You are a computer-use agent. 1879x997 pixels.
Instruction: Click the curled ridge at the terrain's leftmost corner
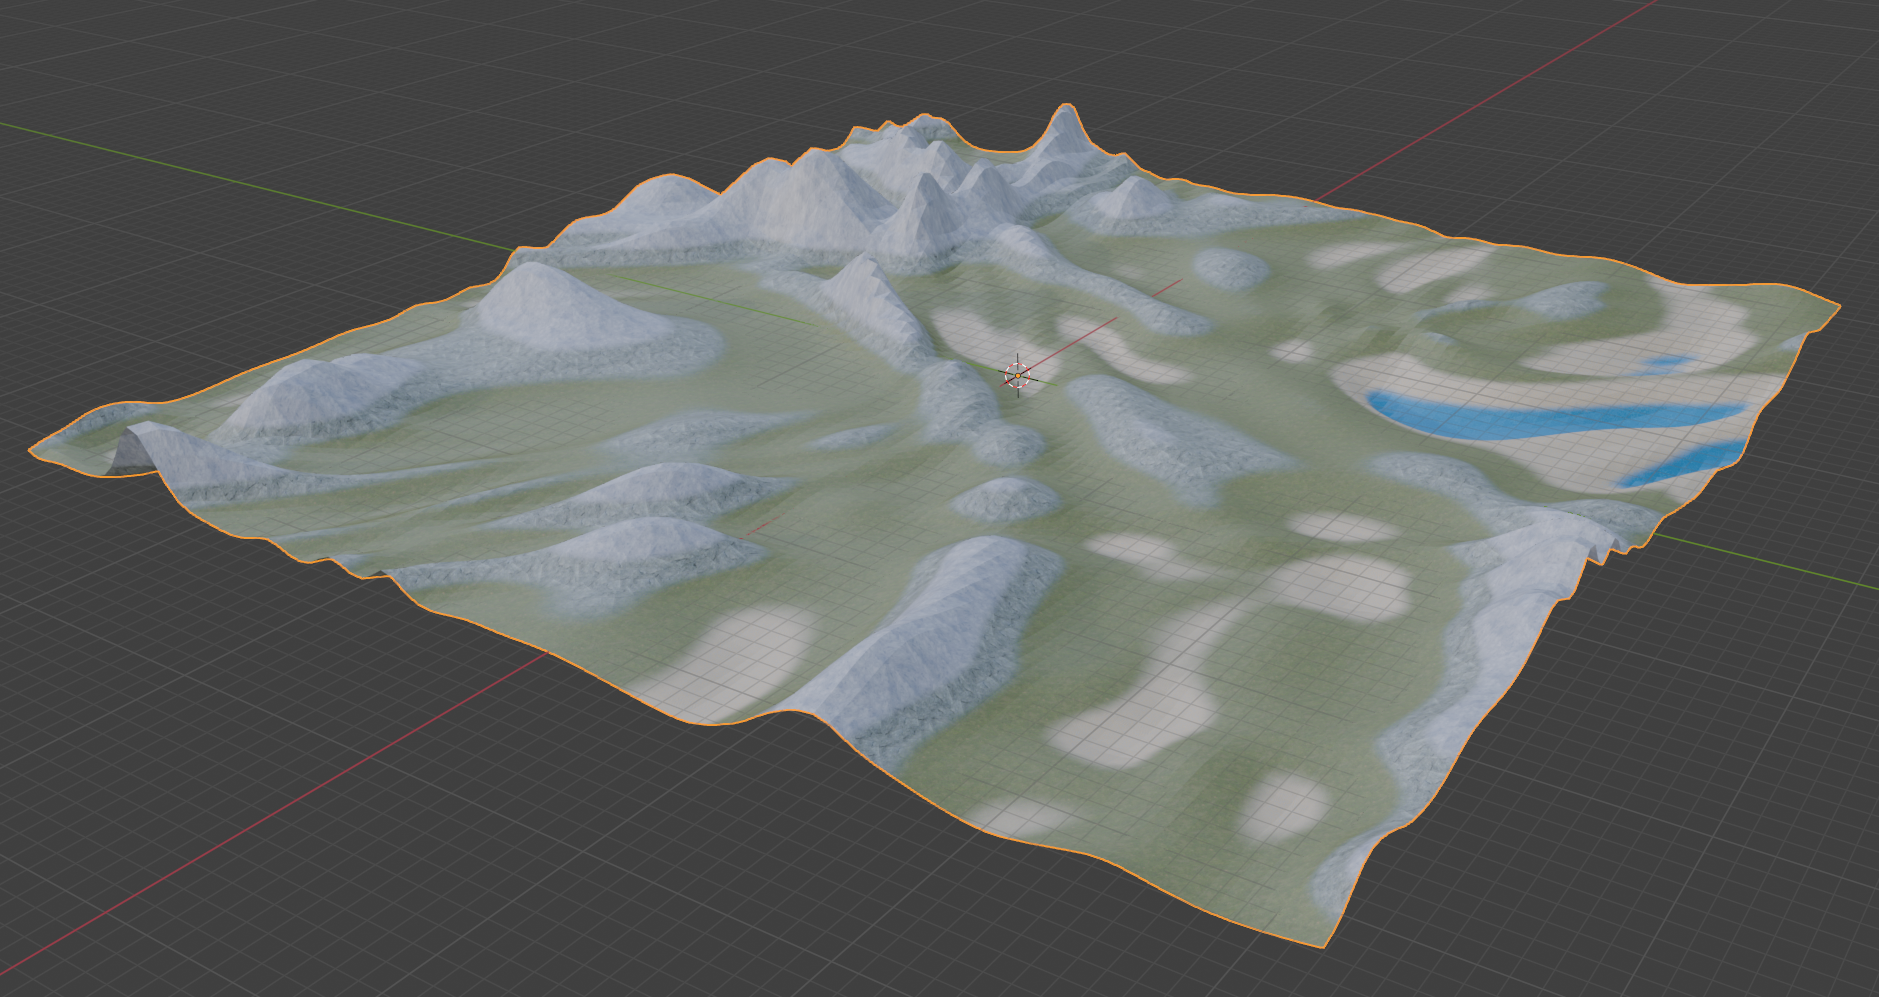140,449
